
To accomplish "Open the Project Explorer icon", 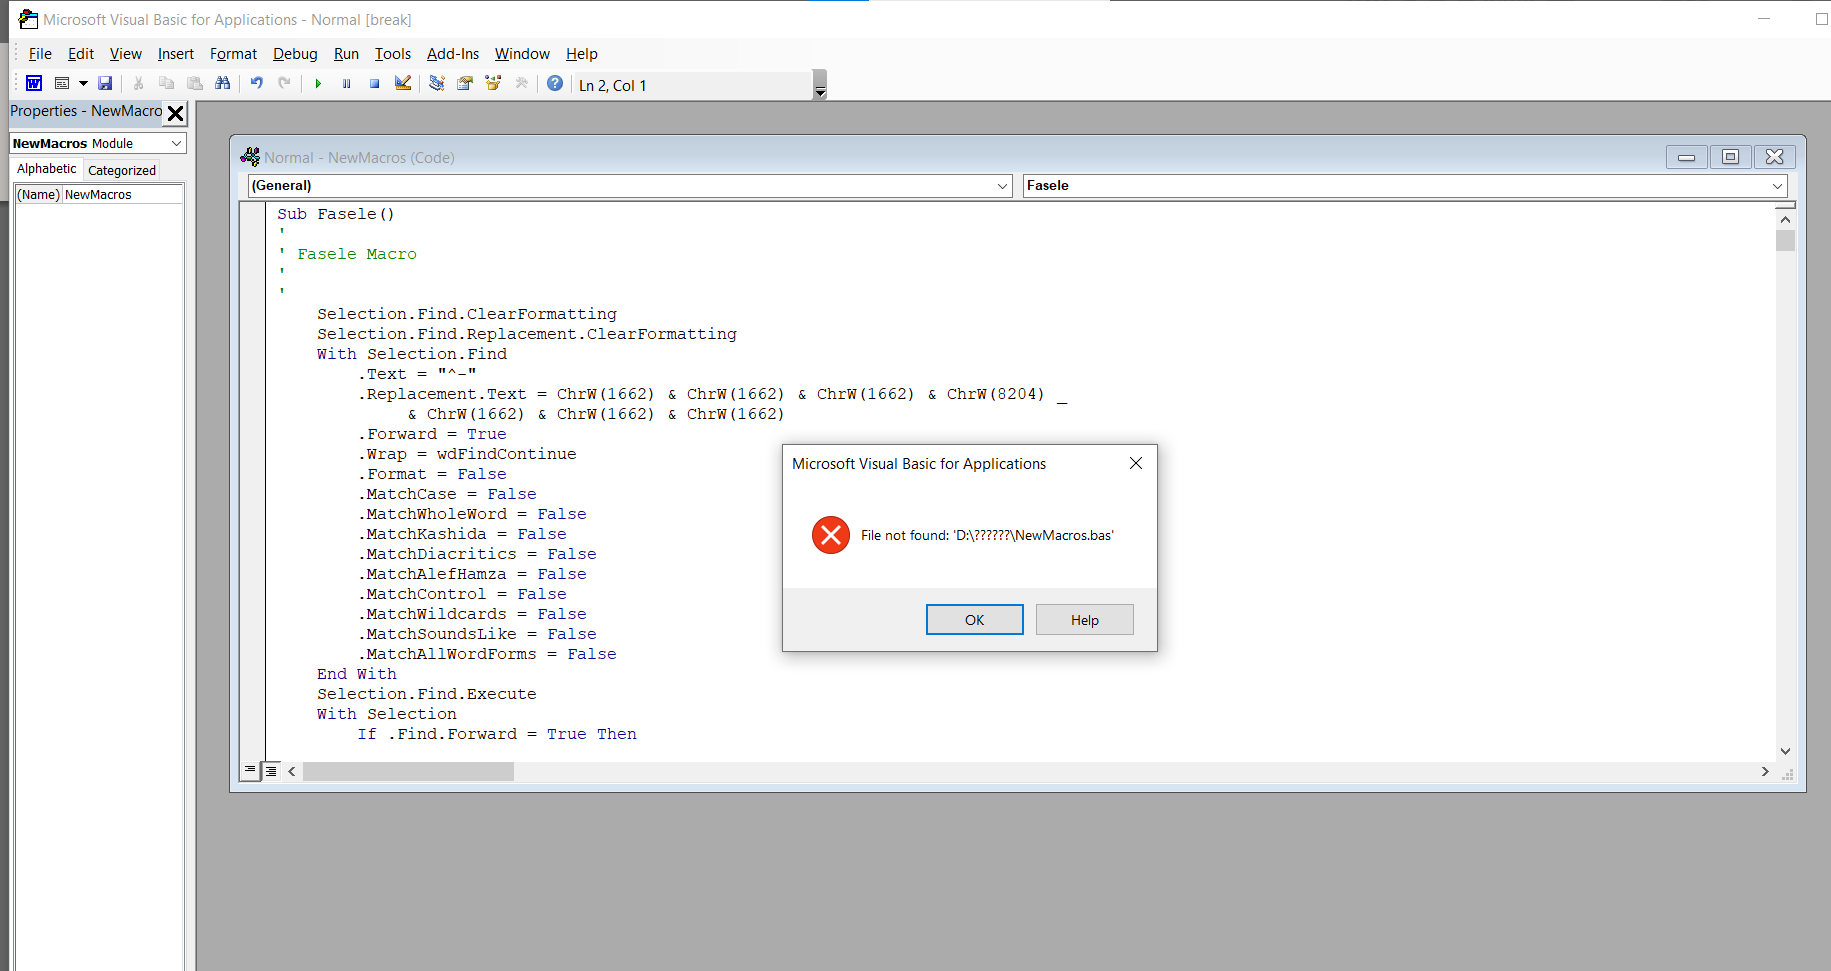I will pos(437,84).
